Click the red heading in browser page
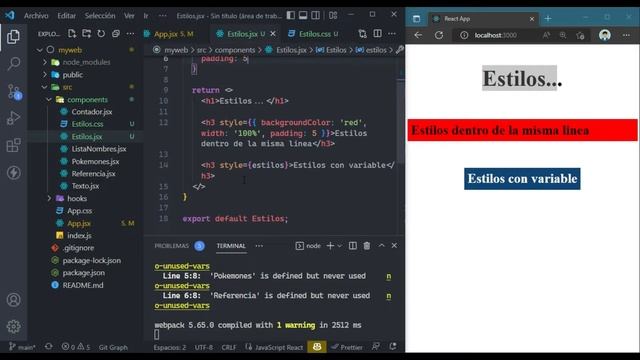The height and width of the screenshot is (360, 640). [x=522, y=130]
